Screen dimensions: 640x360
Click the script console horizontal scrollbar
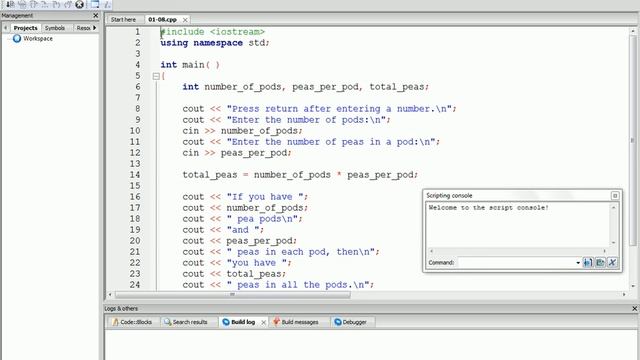tap(518, 251)
